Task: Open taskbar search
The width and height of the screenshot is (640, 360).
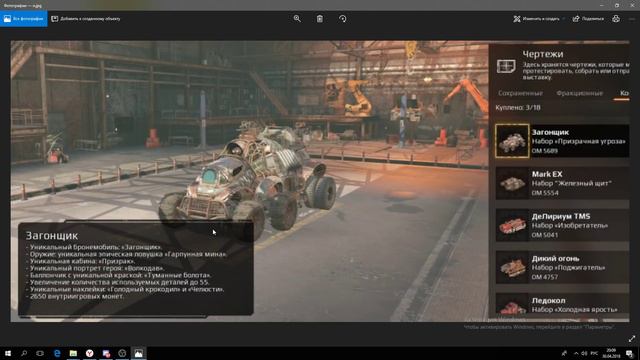Action: 24,353
